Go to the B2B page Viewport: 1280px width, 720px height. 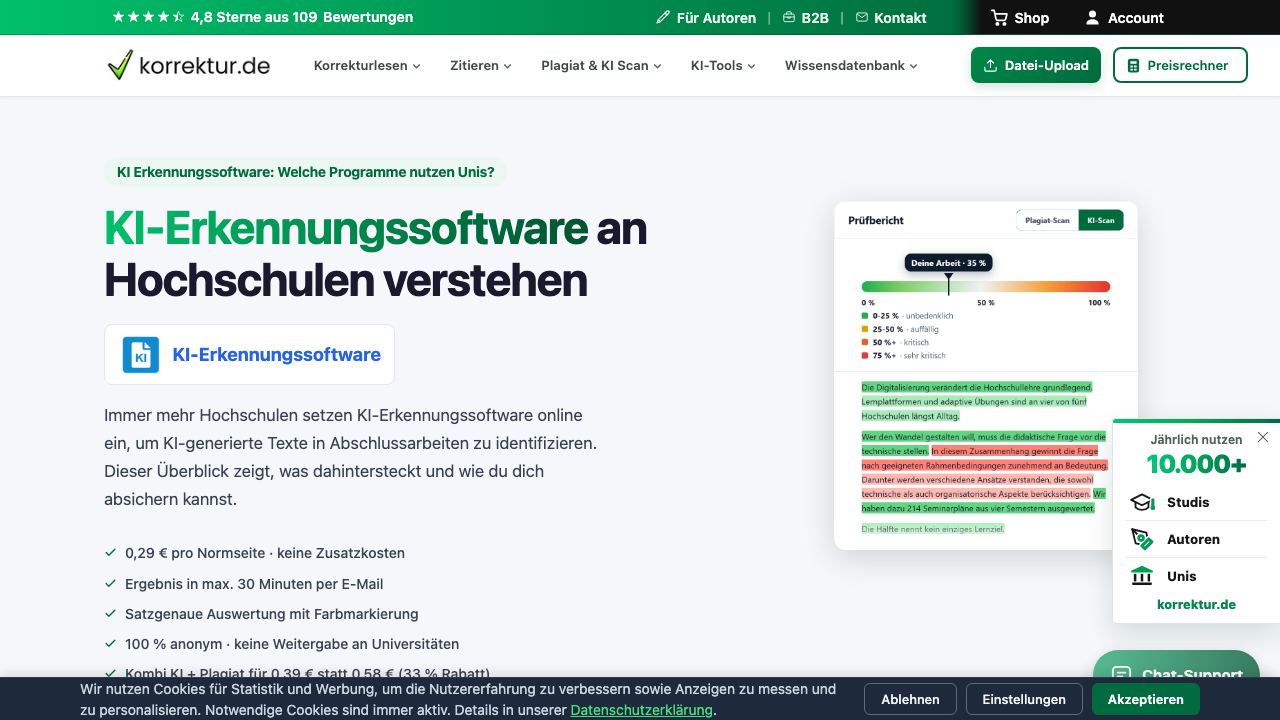click(x=805, y=18)
